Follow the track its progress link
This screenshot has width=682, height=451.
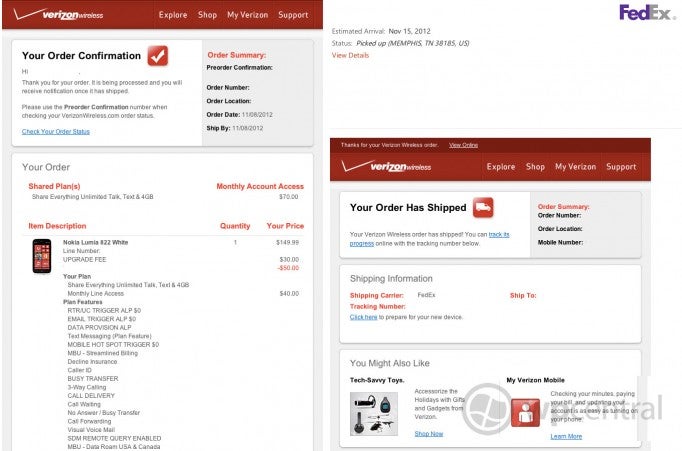tap(429, 239)
